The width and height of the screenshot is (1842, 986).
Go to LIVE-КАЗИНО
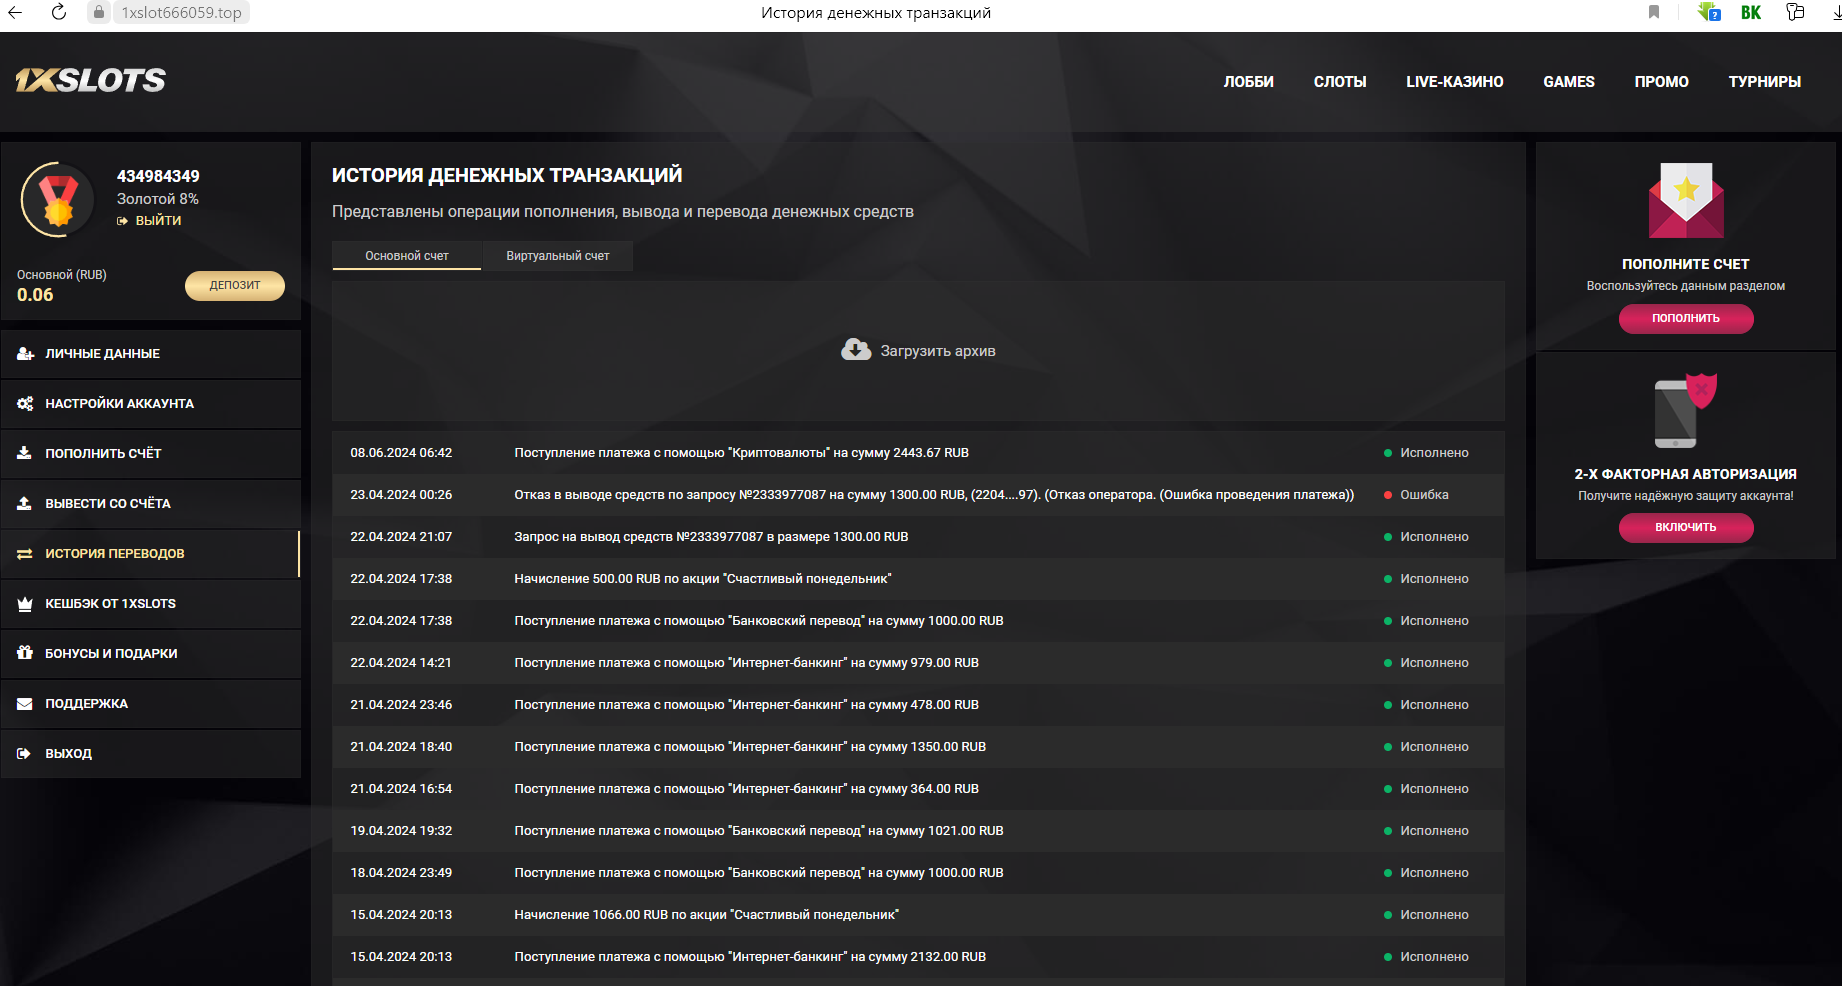(x=1455, y=82)
